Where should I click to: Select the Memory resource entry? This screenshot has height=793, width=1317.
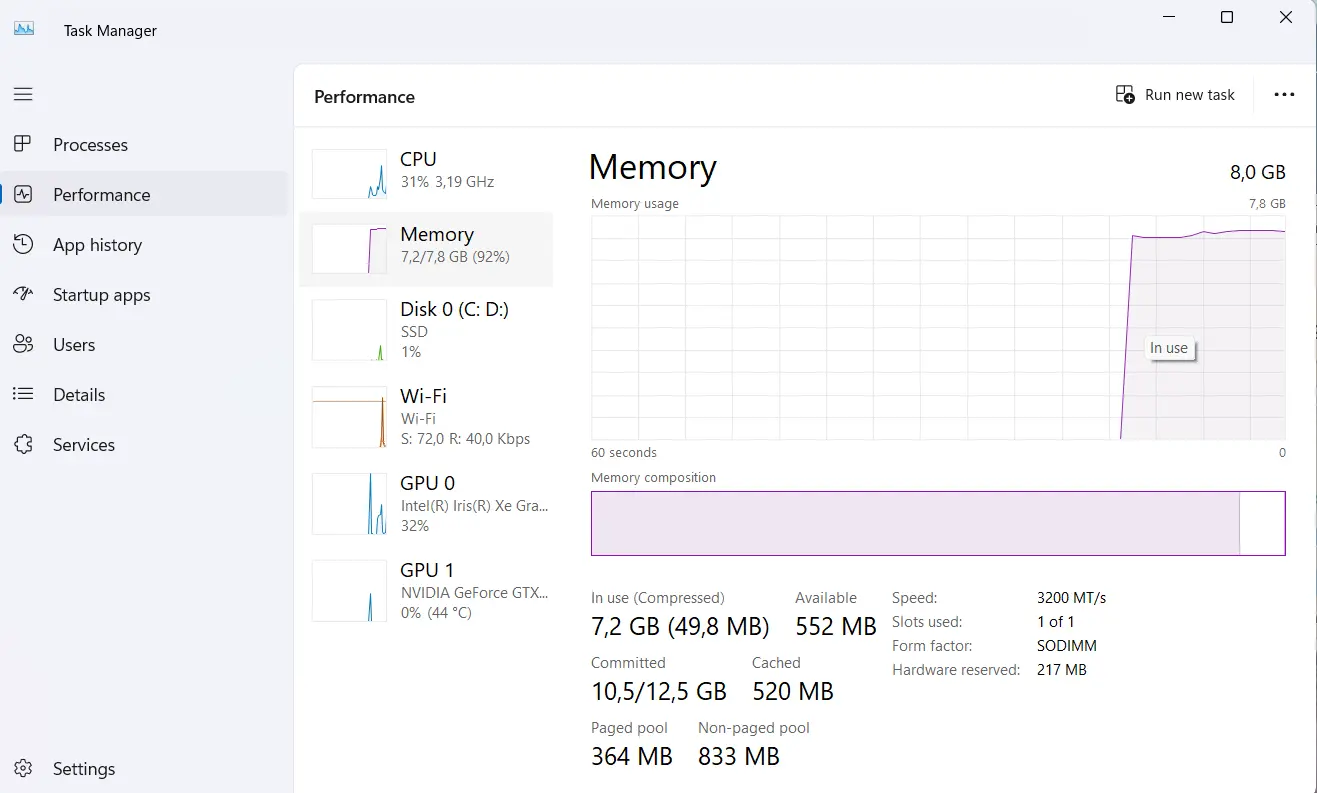[426, 249]
